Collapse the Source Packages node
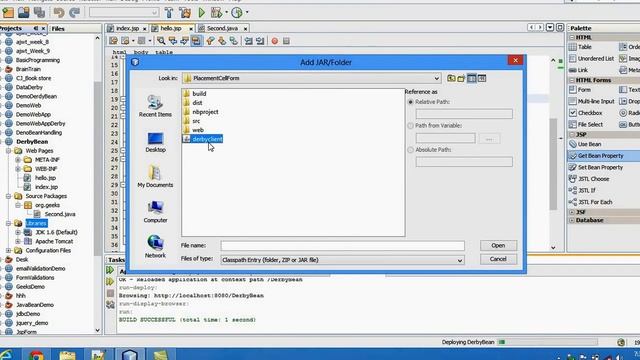This screenshot has width=640, height=360. [x=8, y=196]
